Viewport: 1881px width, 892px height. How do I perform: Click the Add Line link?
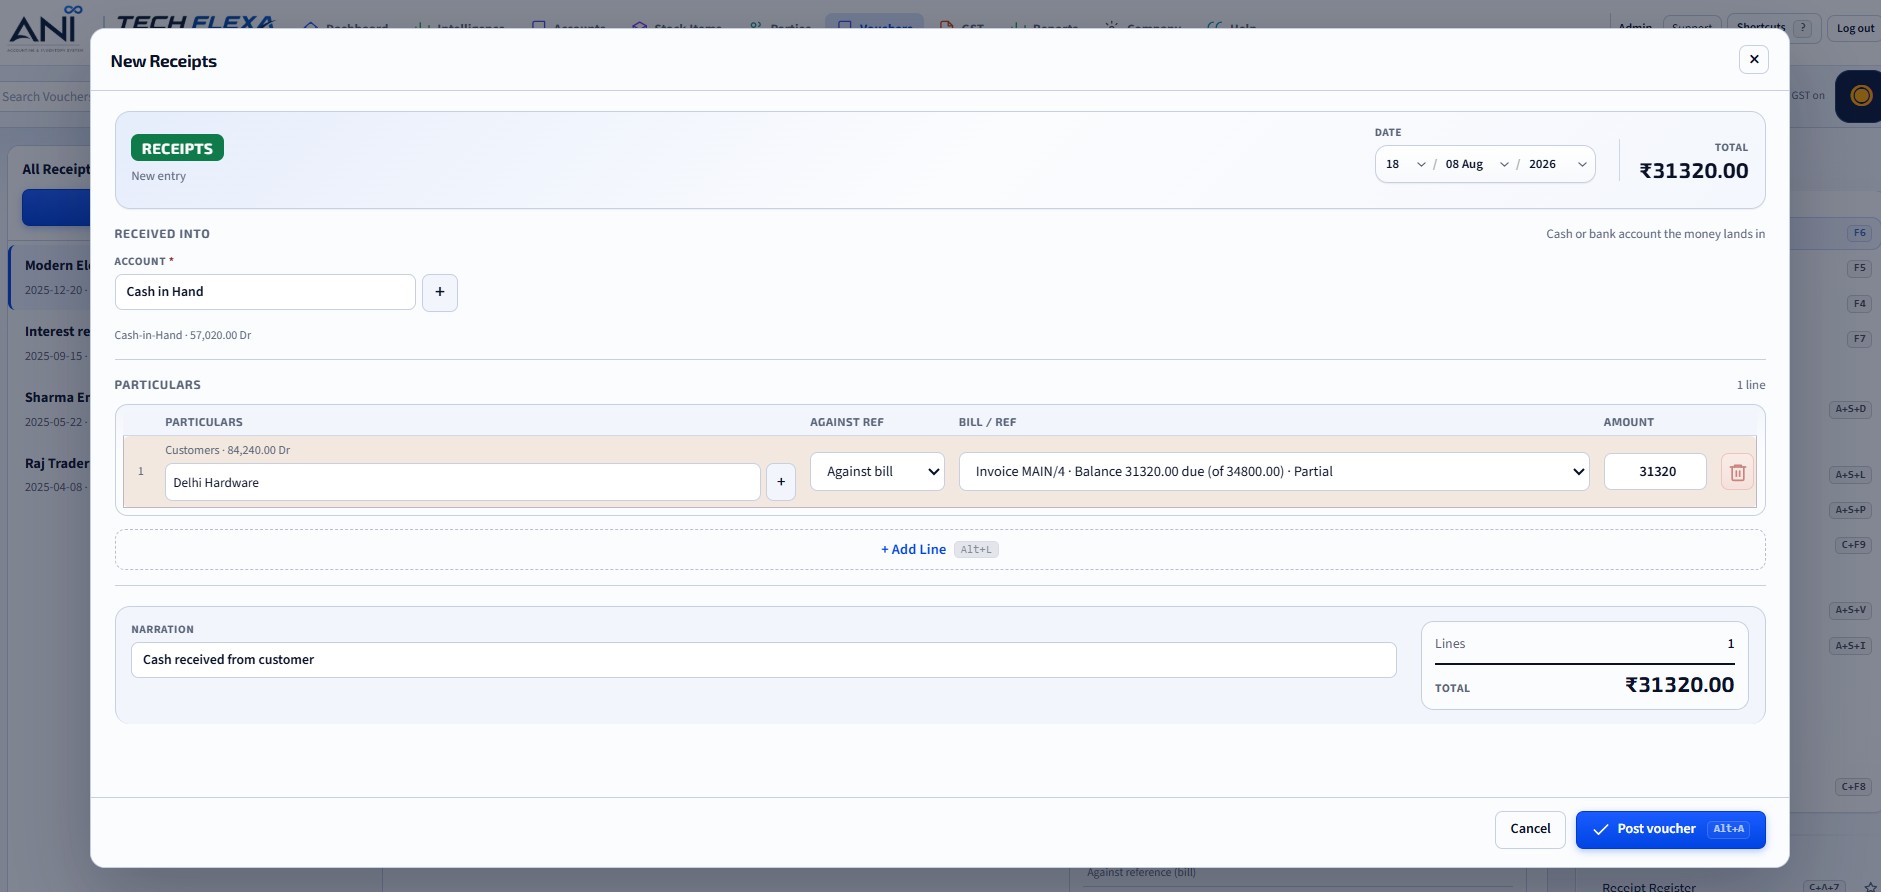click(913, 549)
